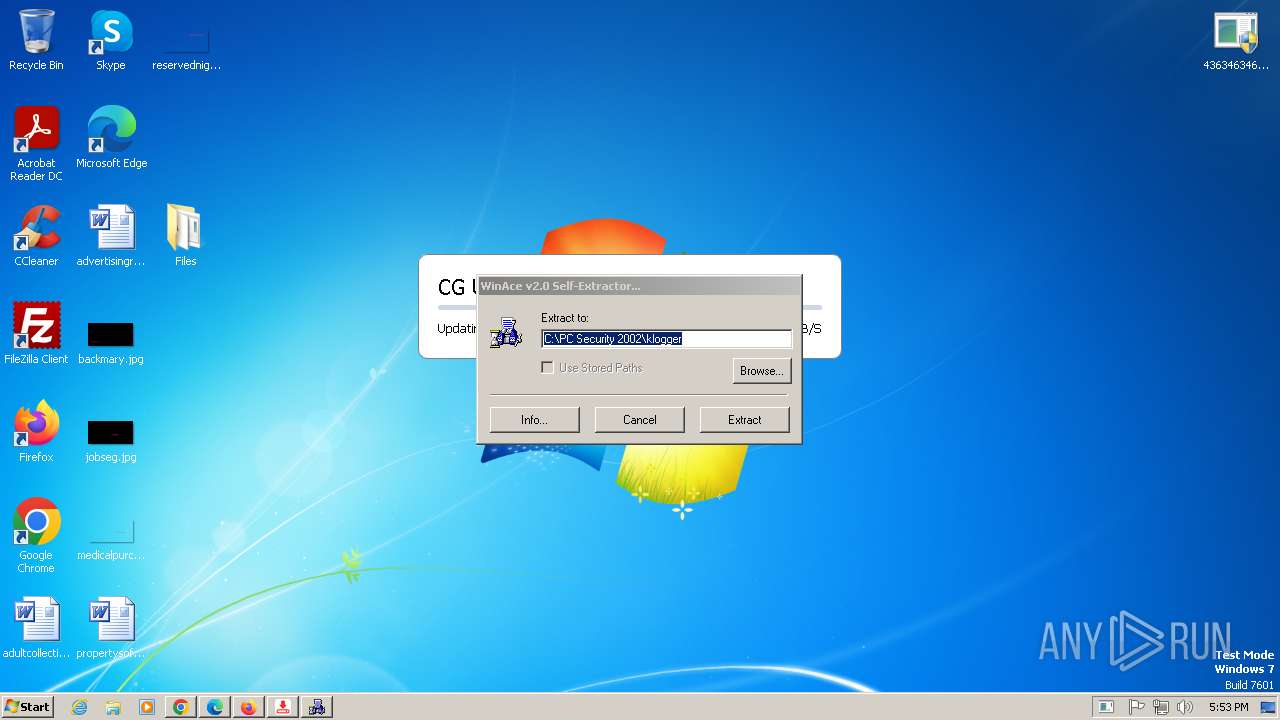Click the Extract button
Image resolution: width=1280 pixels, height=720 pixels.
[x=745, y=420]
